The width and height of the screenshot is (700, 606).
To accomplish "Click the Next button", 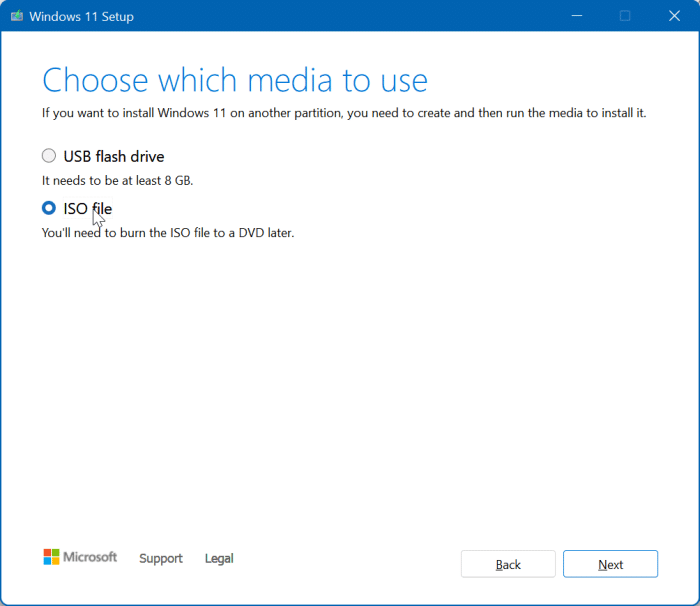I will (x=610, y=564).
